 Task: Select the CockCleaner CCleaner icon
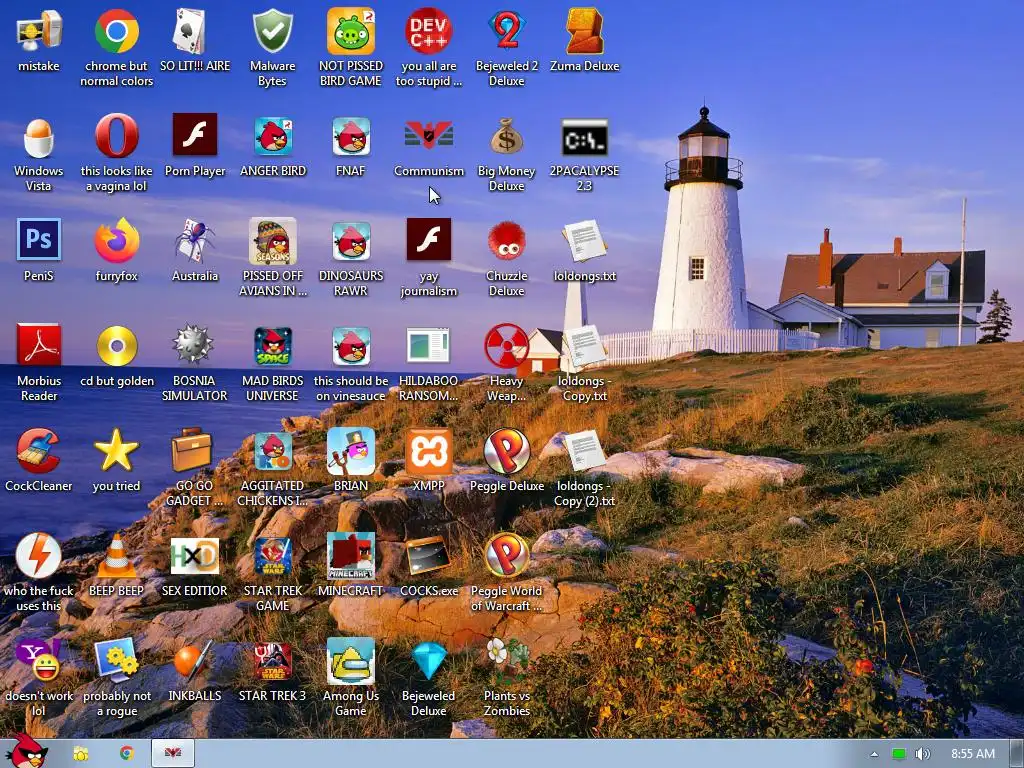pyautogui.click(x=39, y=451)
